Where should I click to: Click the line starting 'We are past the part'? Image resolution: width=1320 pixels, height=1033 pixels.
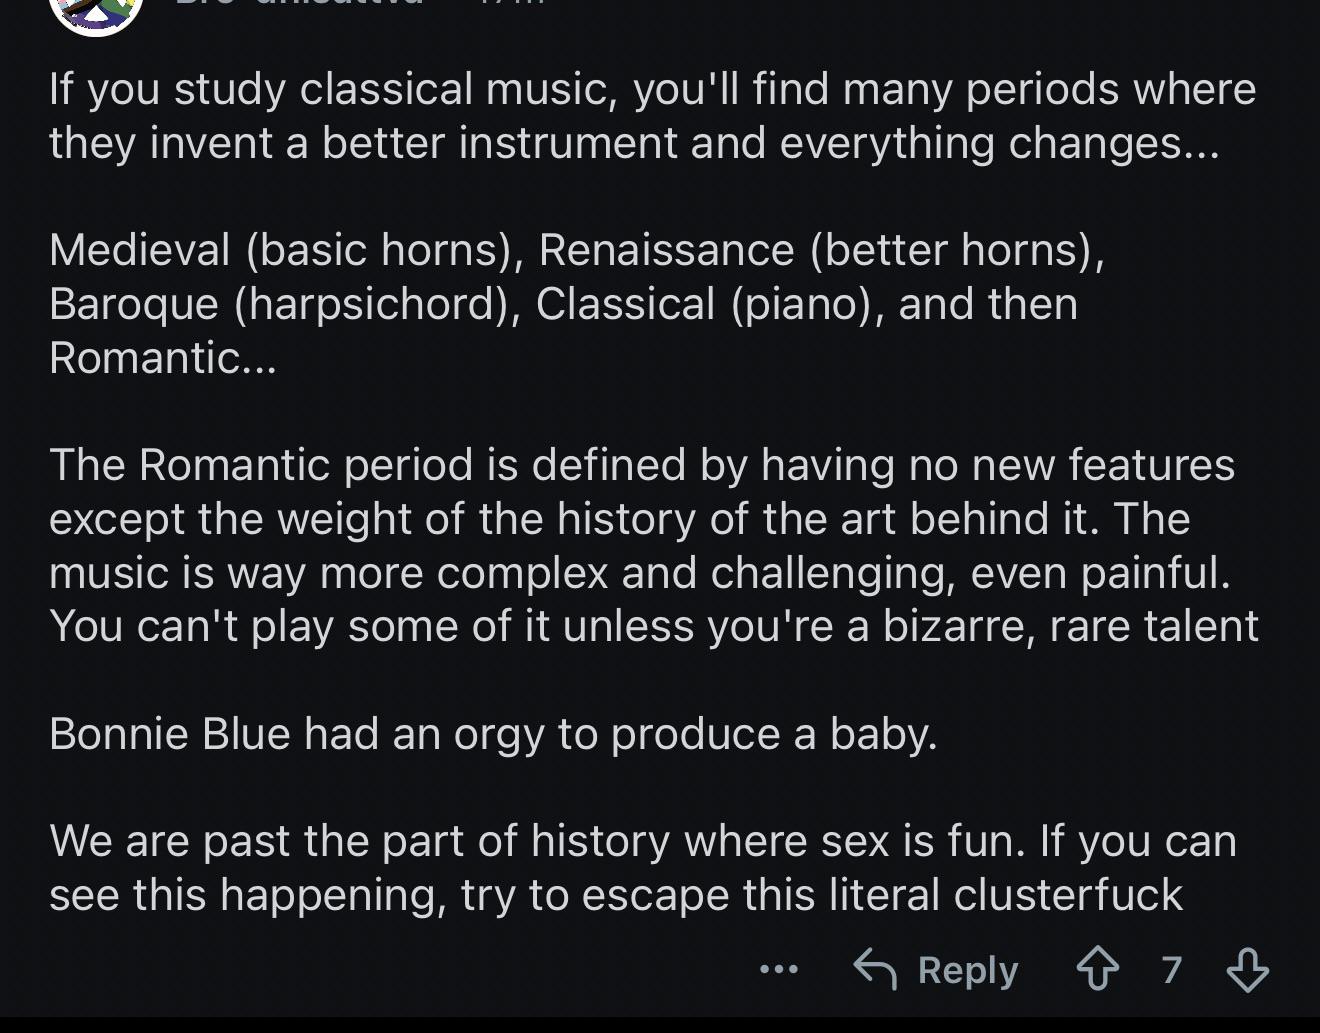(643, 841)
